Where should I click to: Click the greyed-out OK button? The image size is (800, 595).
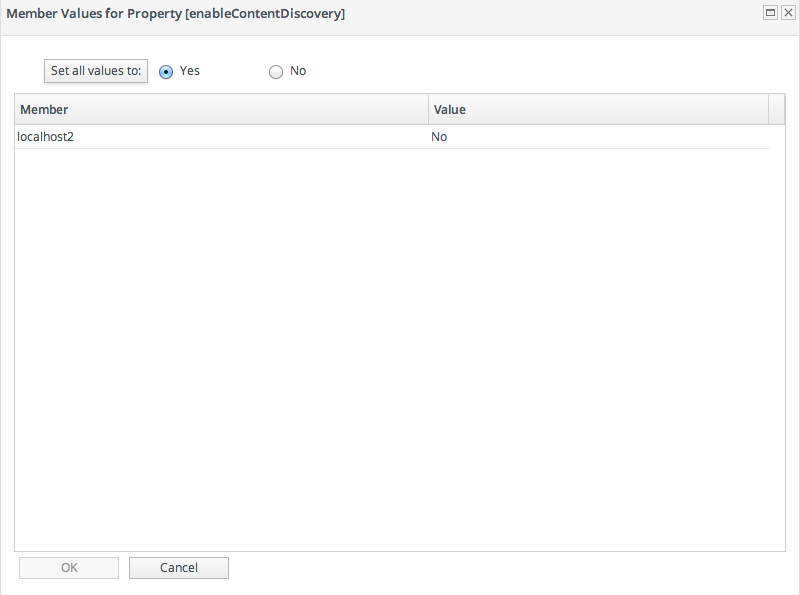(x=69, y=568)
